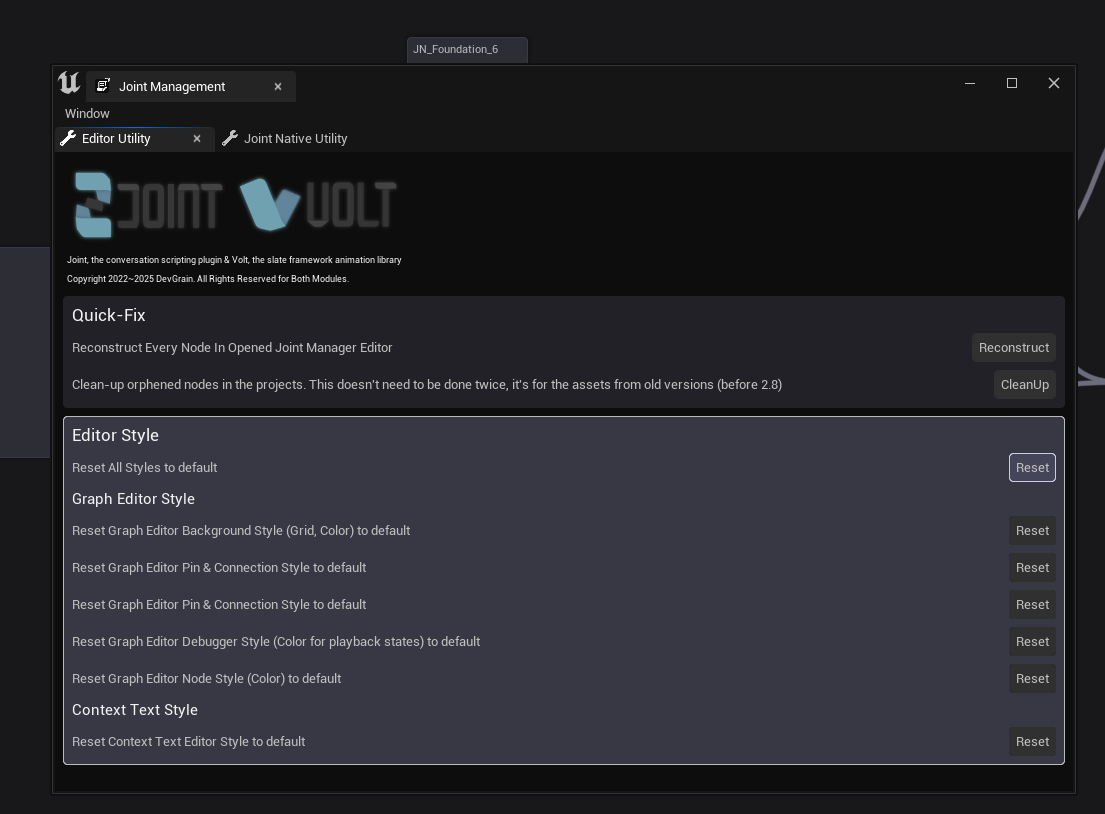
Task: Select the Joint Management window tab
Action: 172,87
